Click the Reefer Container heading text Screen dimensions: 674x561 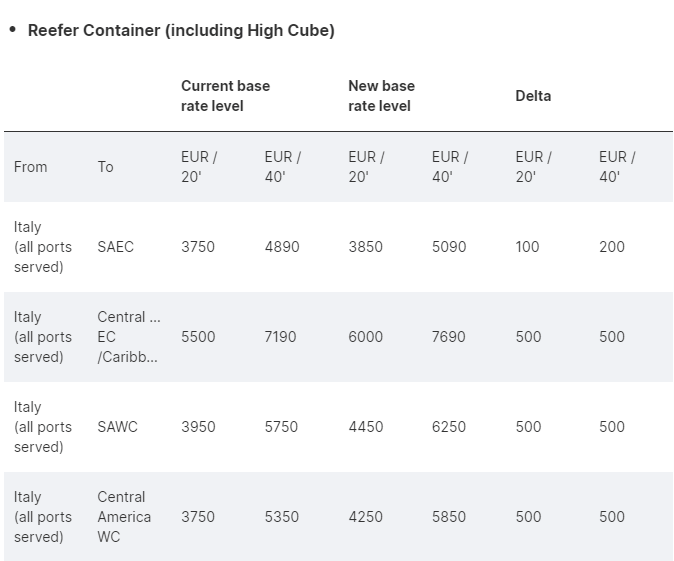(x=181, y=30)
